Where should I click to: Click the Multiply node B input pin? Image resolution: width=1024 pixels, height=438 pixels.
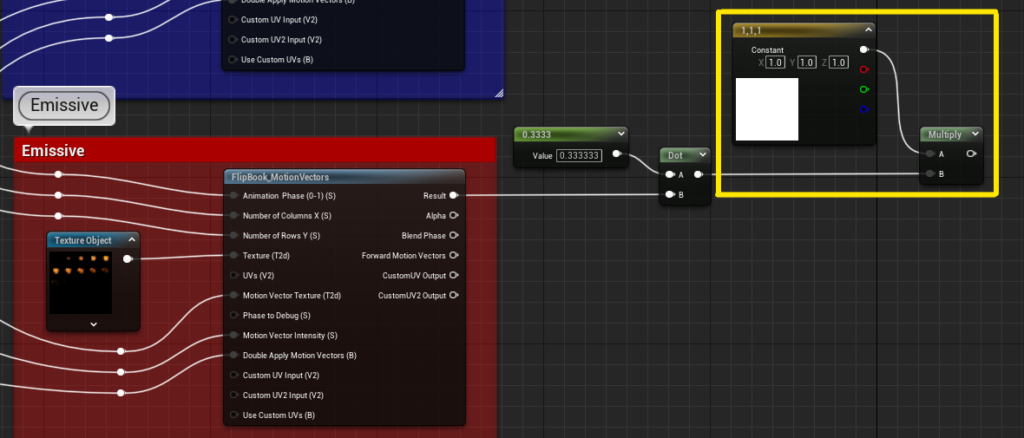tap(930, 174)
